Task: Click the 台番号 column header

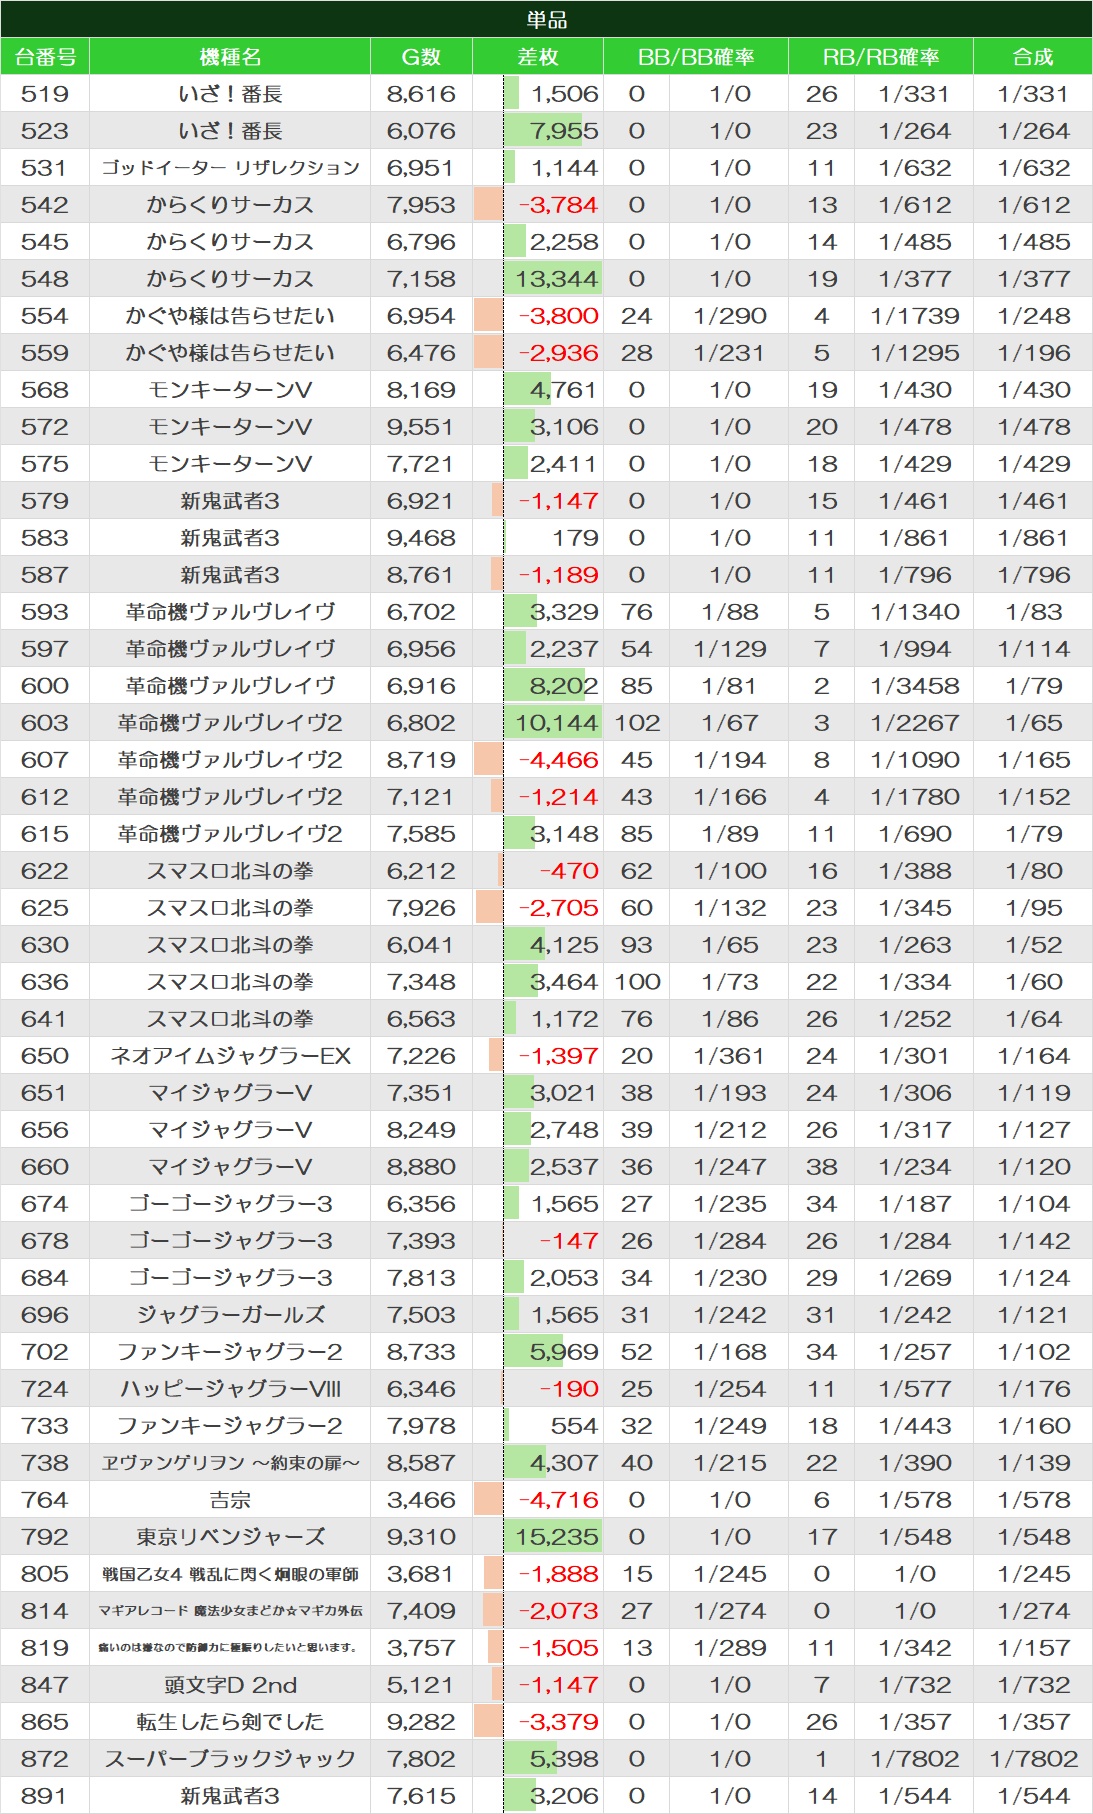Action: tap(45, 57)
